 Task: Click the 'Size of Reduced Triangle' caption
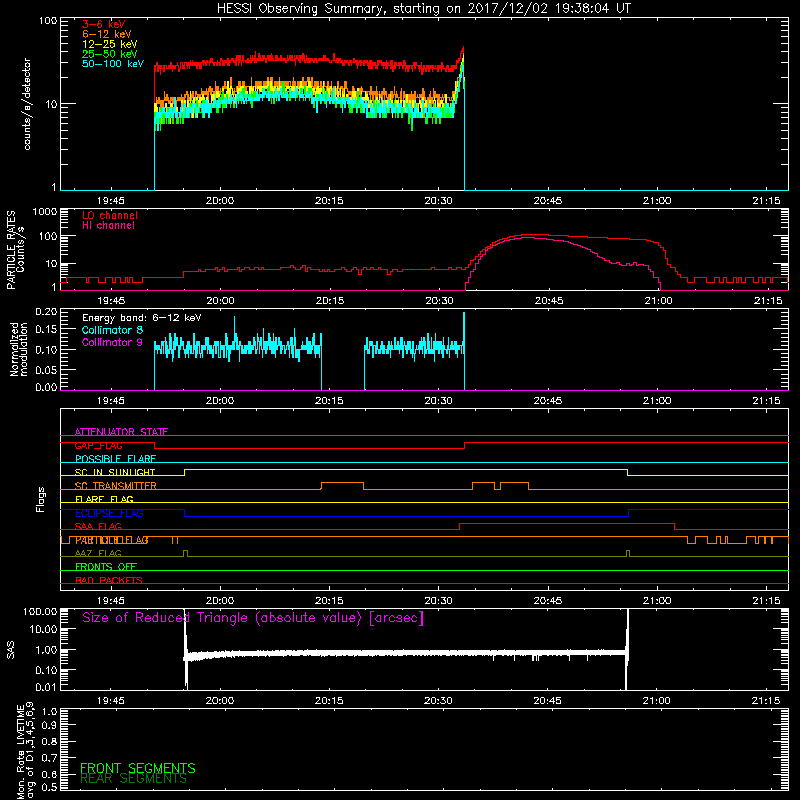click(253, 618)
